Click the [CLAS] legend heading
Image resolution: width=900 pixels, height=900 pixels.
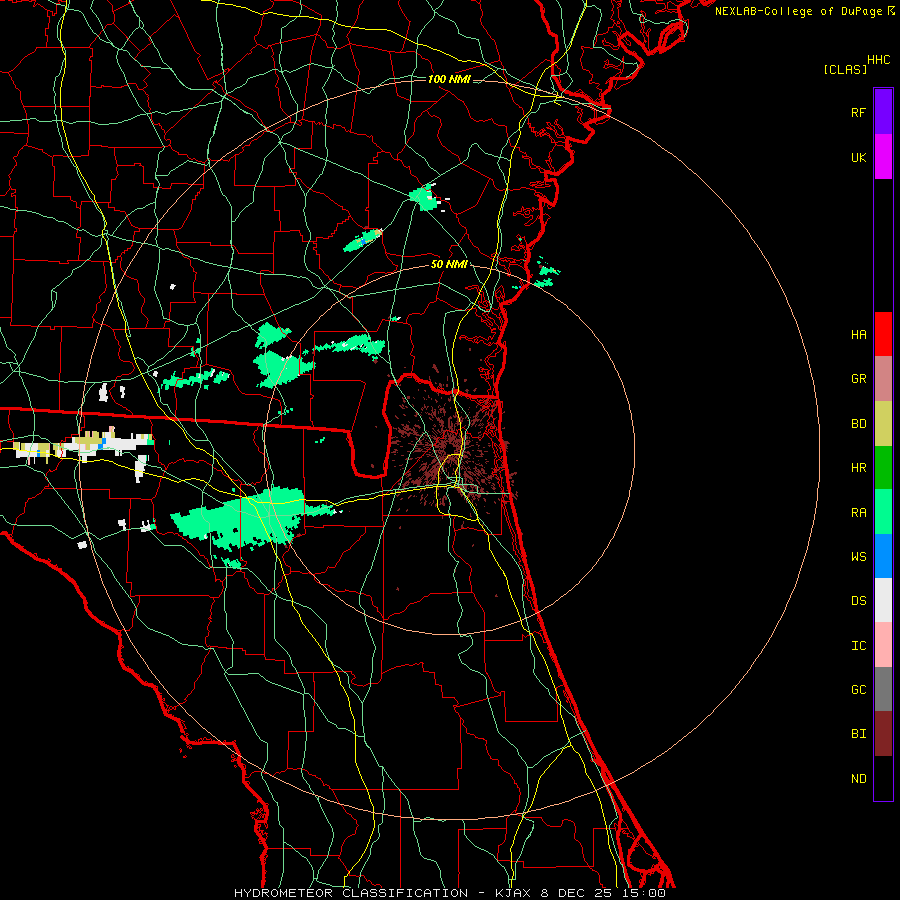pos(845,69)
